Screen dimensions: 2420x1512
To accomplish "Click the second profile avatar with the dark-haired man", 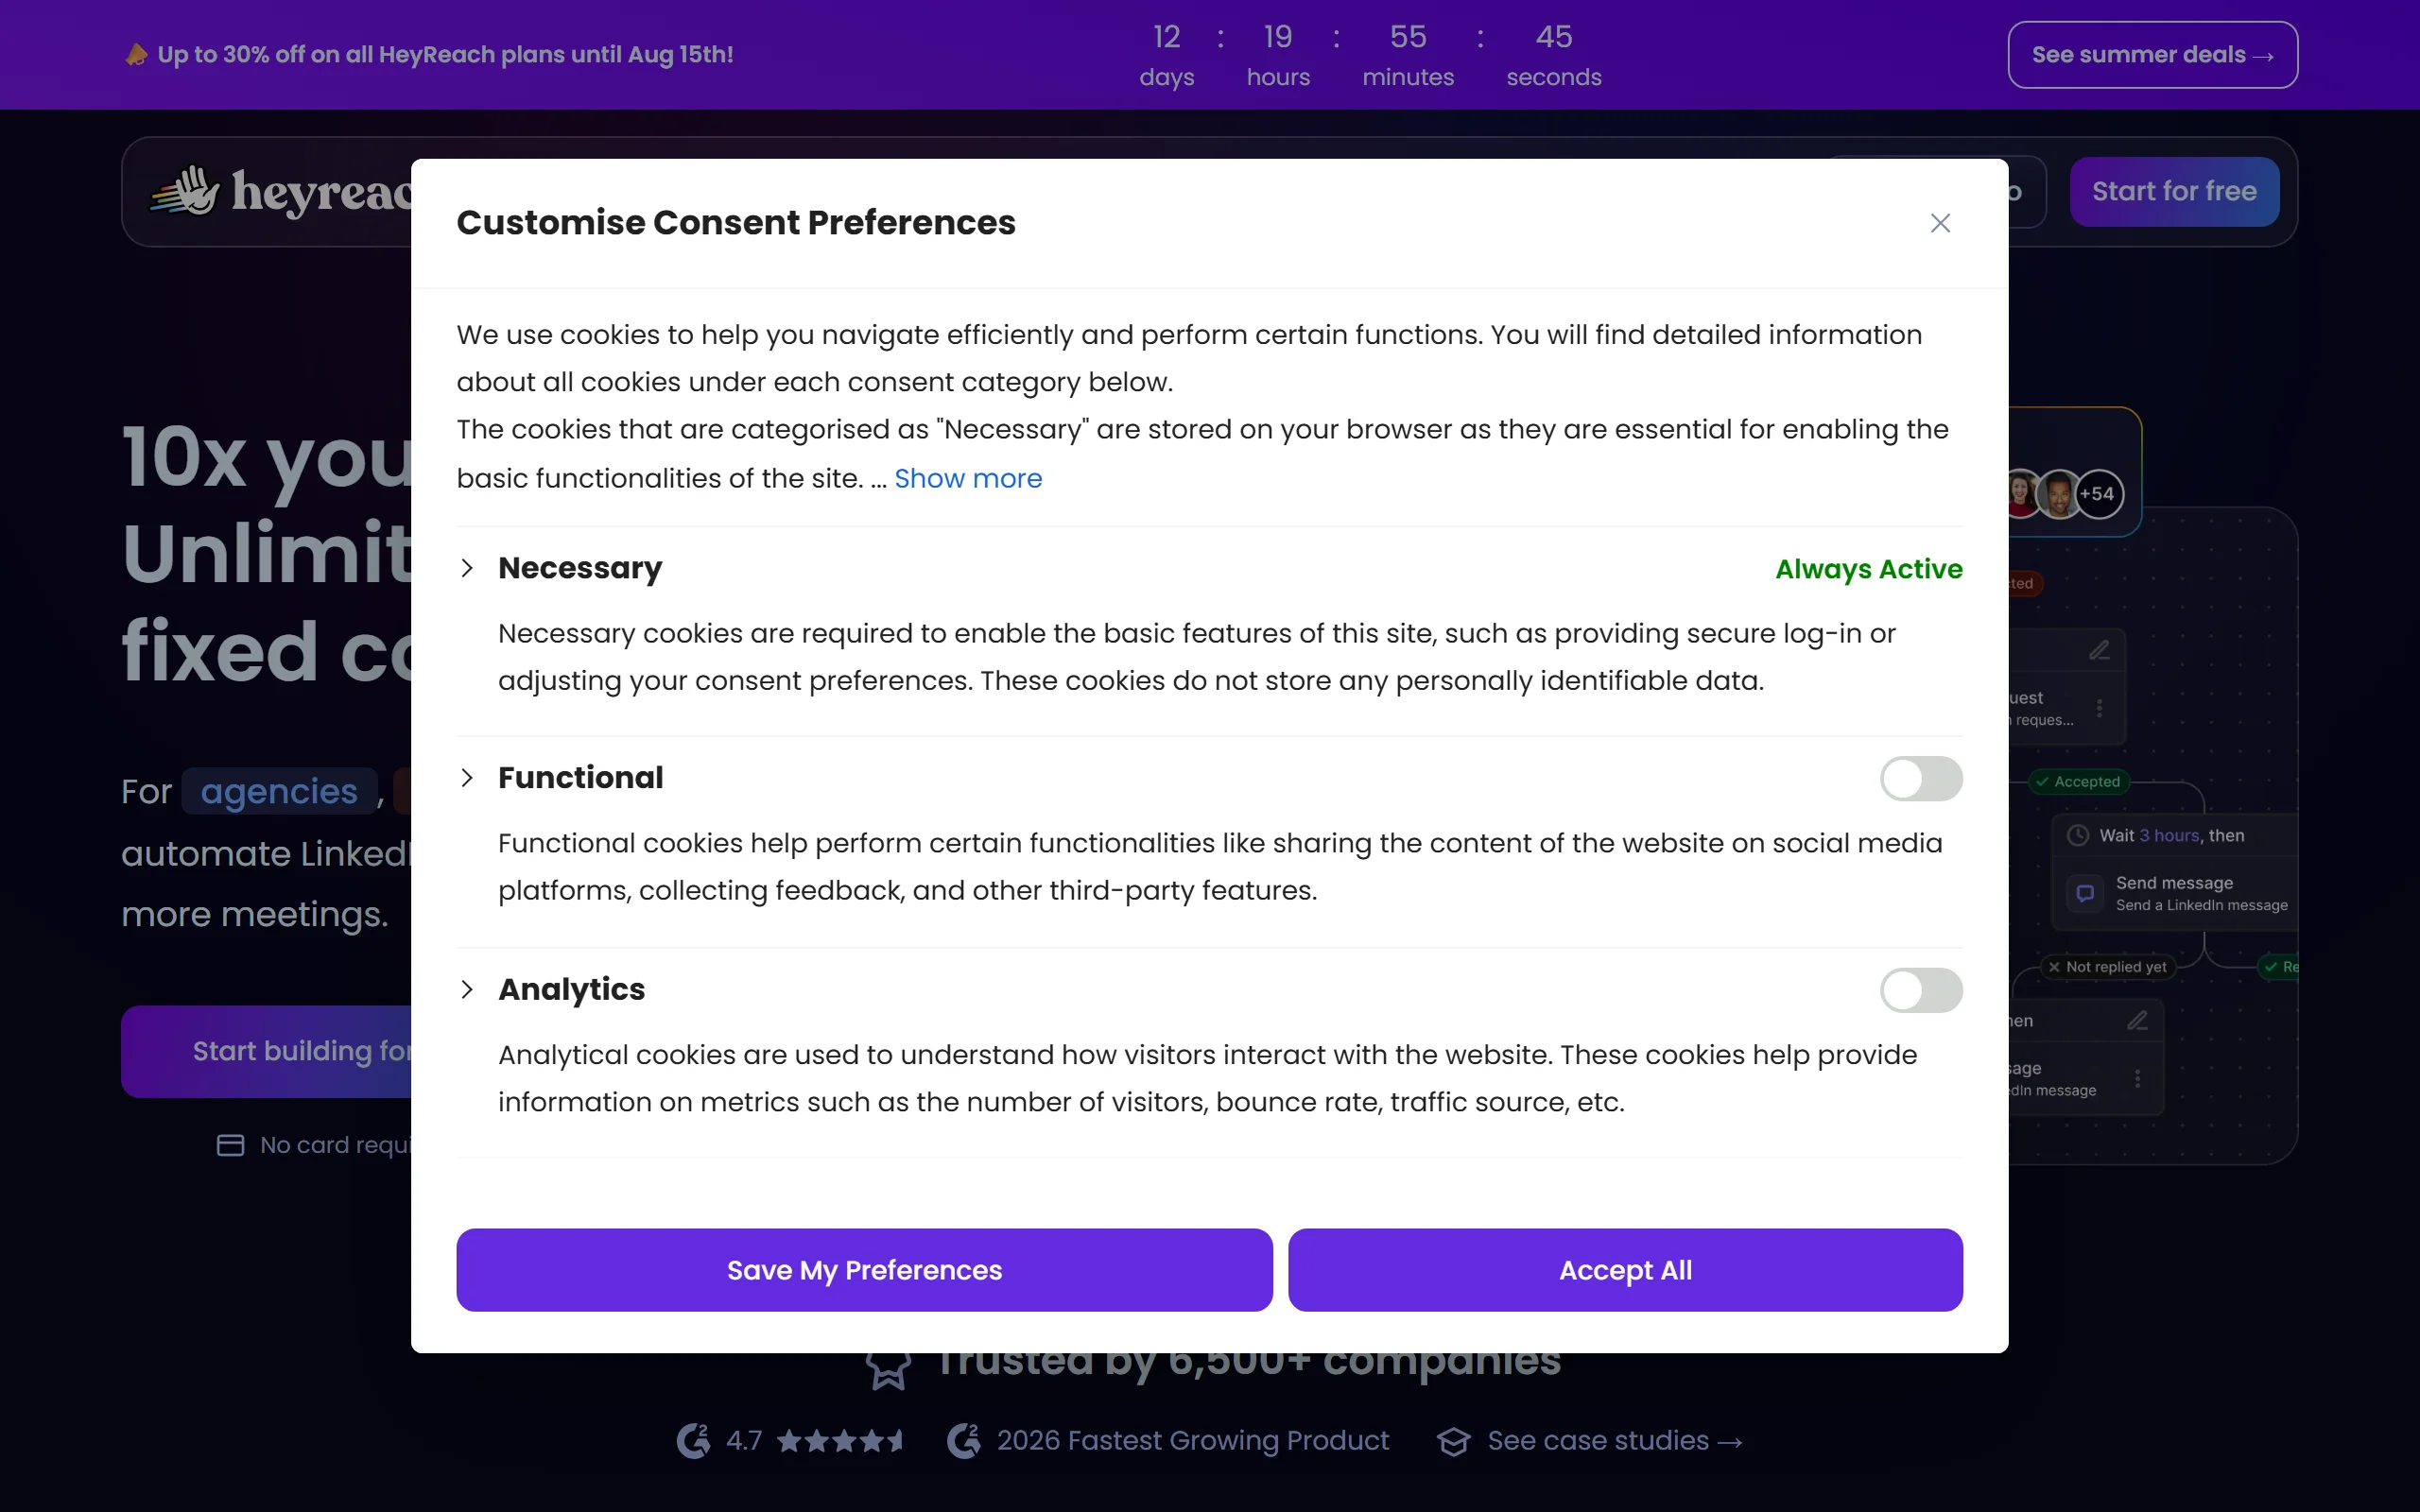I will (2057, 494).
